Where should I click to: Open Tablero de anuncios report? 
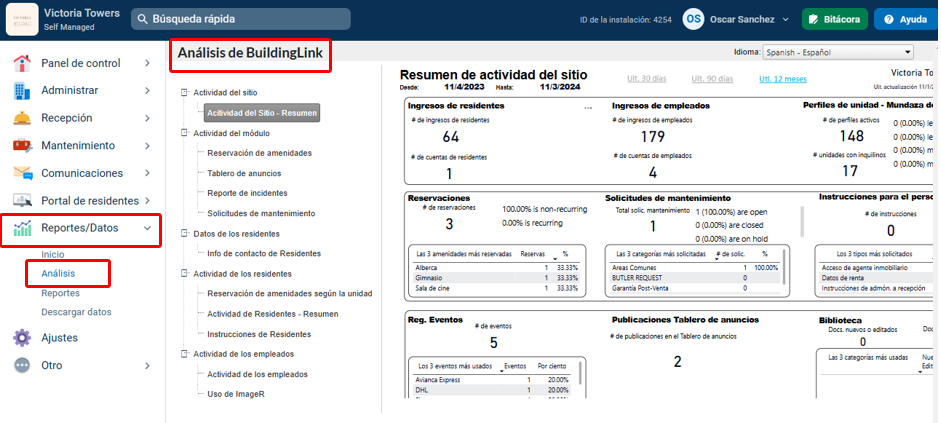click(244, 173)
